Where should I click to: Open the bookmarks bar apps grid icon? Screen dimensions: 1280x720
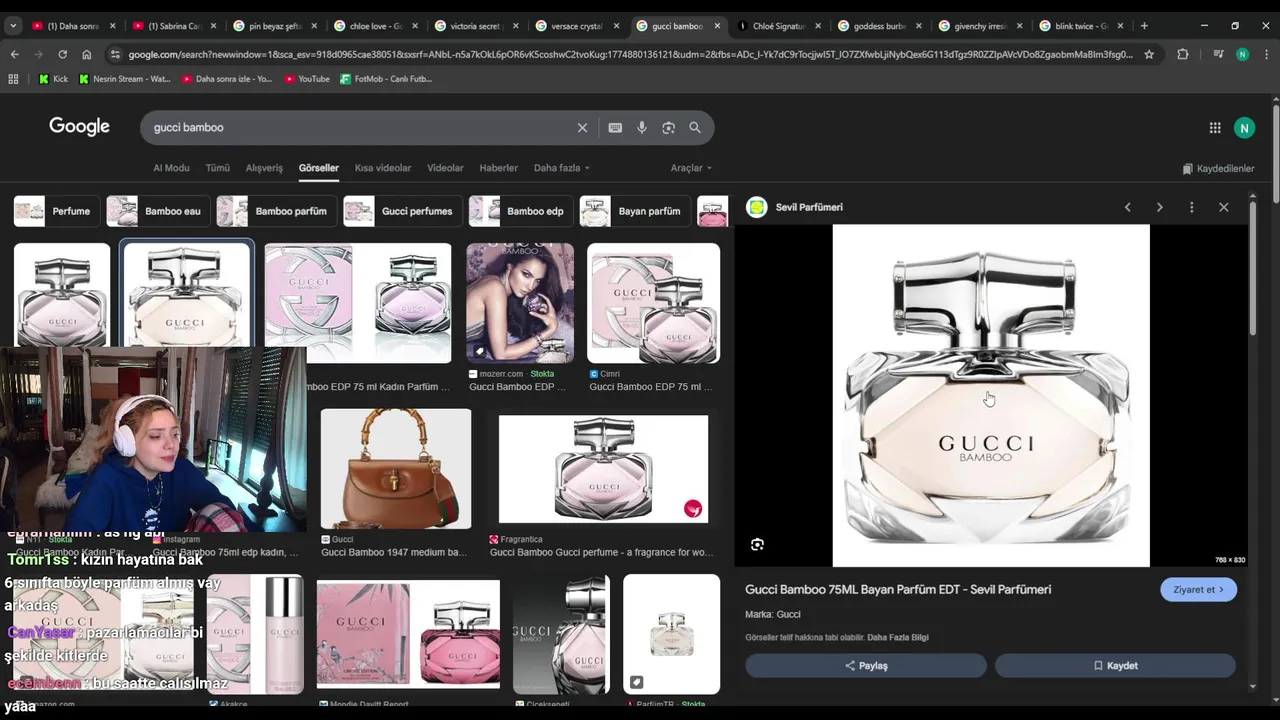click(x=14, y=79)
